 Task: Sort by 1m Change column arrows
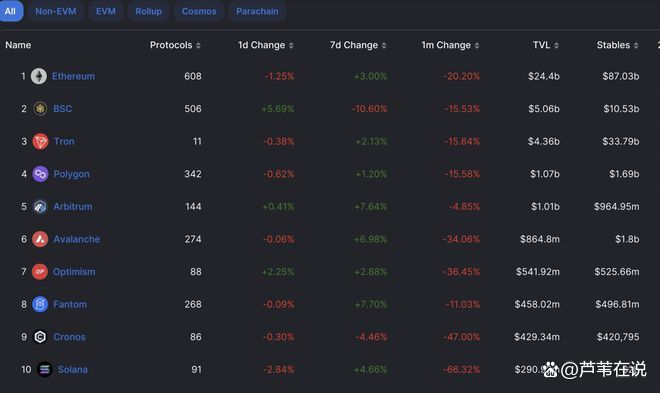click(476, 45)
